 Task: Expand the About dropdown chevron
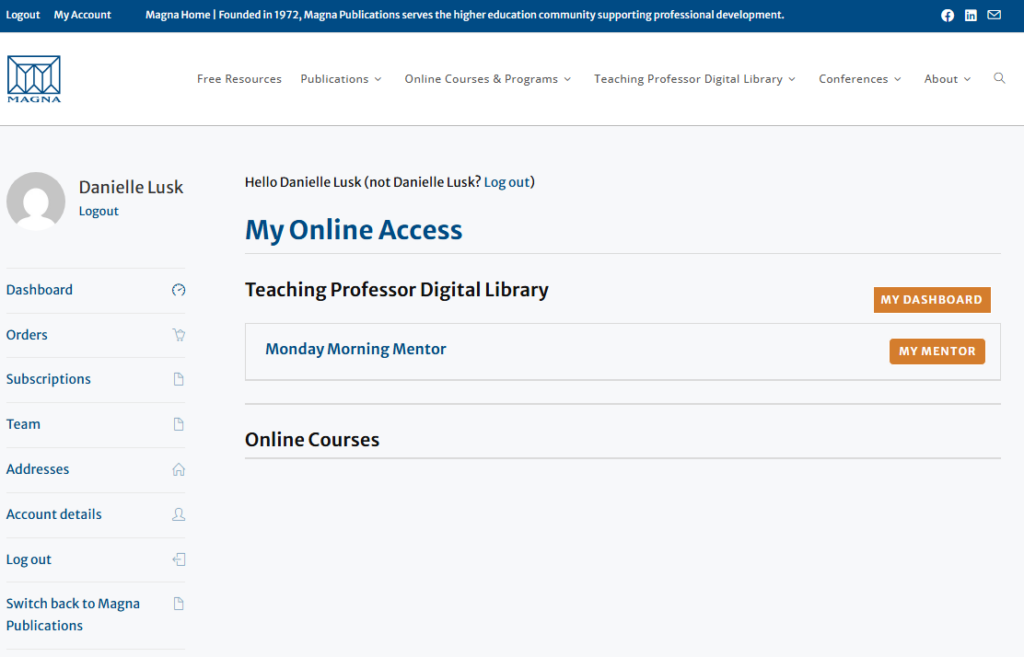967,79
